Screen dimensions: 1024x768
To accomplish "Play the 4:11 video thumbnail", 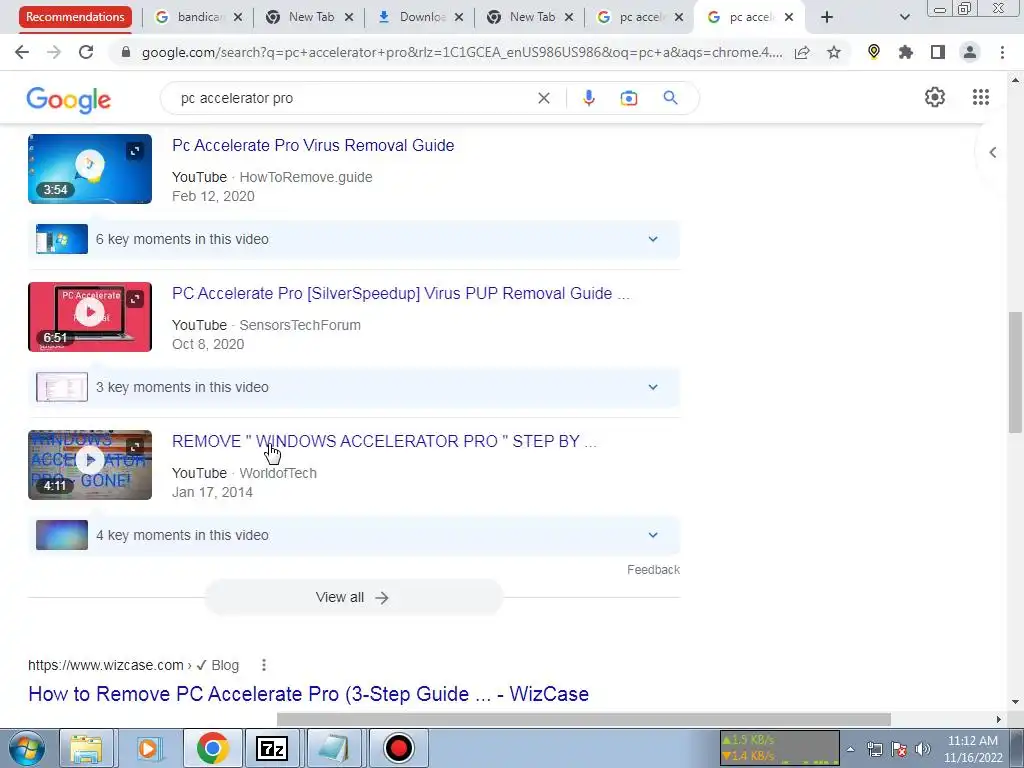I will [x=90, y=465].
